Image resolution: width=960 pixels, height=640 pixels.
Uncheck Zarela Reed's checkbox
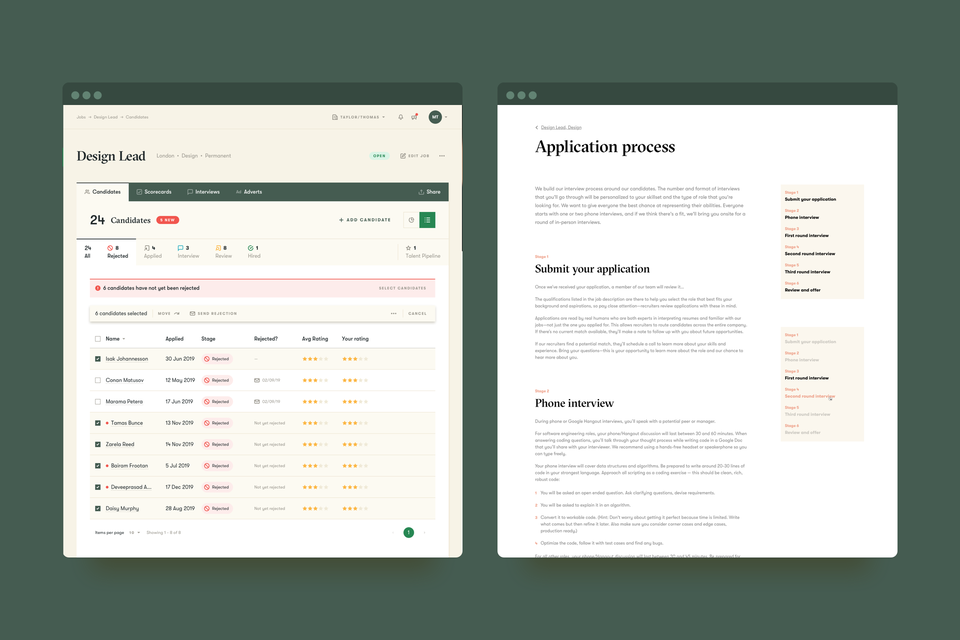[x=98, y=445]
